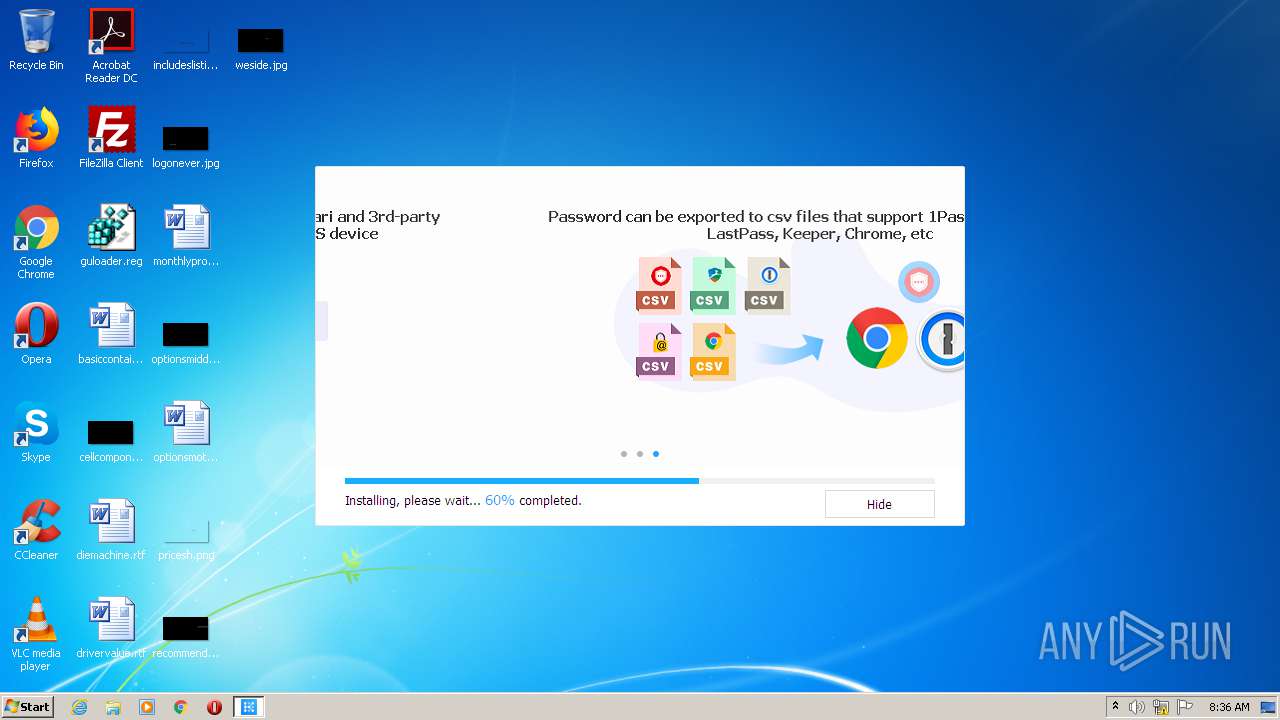
Task: Select the basiccontai Word document
Action: [111, 334]
